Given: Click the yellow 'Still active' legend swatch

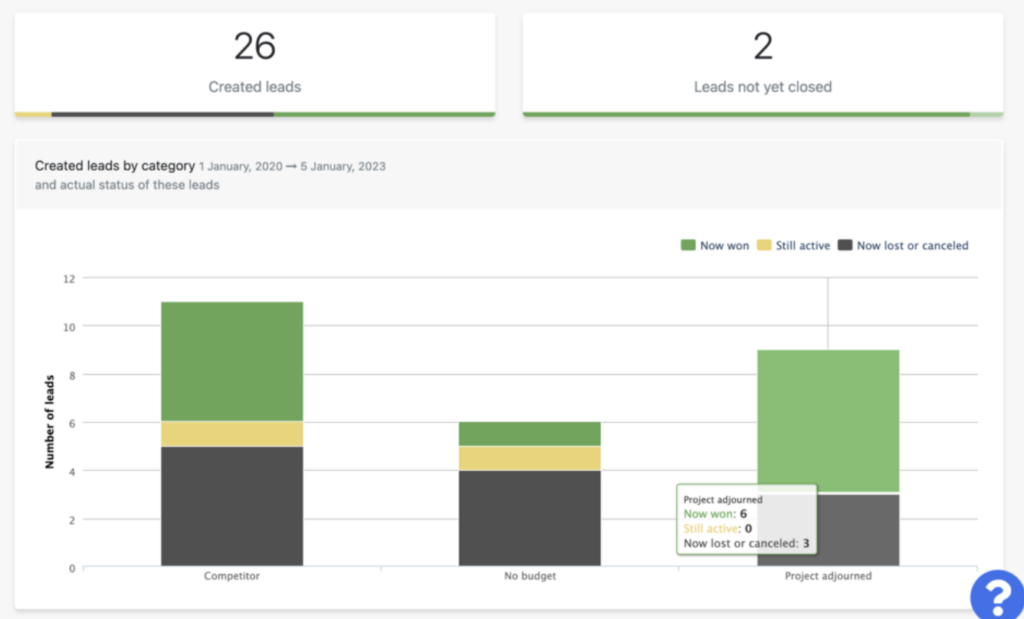Looking at the screenshot, I should [x=763, y=246].
